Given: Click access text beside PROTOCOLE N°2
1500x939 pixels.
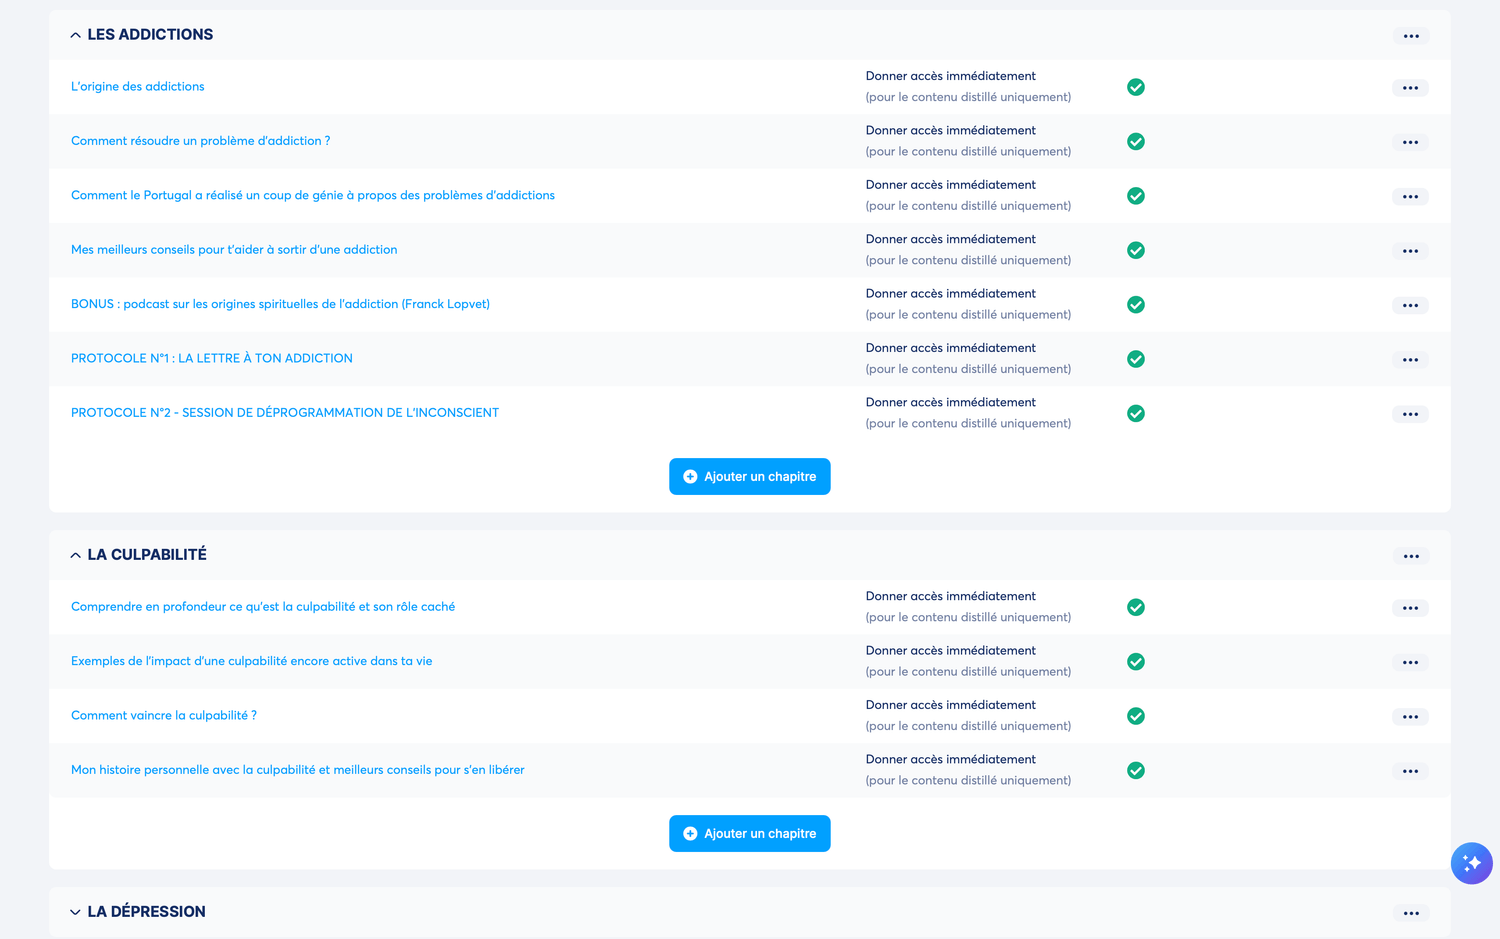Looking at the screenshot, I should click(968, 413).
